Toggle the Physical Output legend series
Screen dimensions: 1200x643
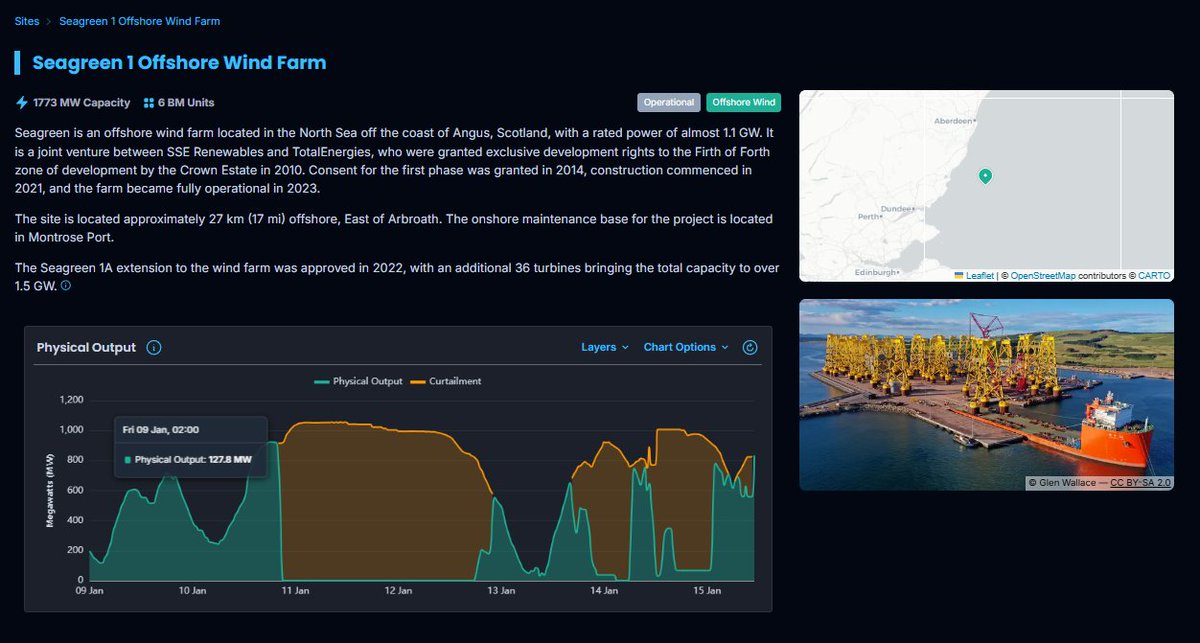click(358, 381)
